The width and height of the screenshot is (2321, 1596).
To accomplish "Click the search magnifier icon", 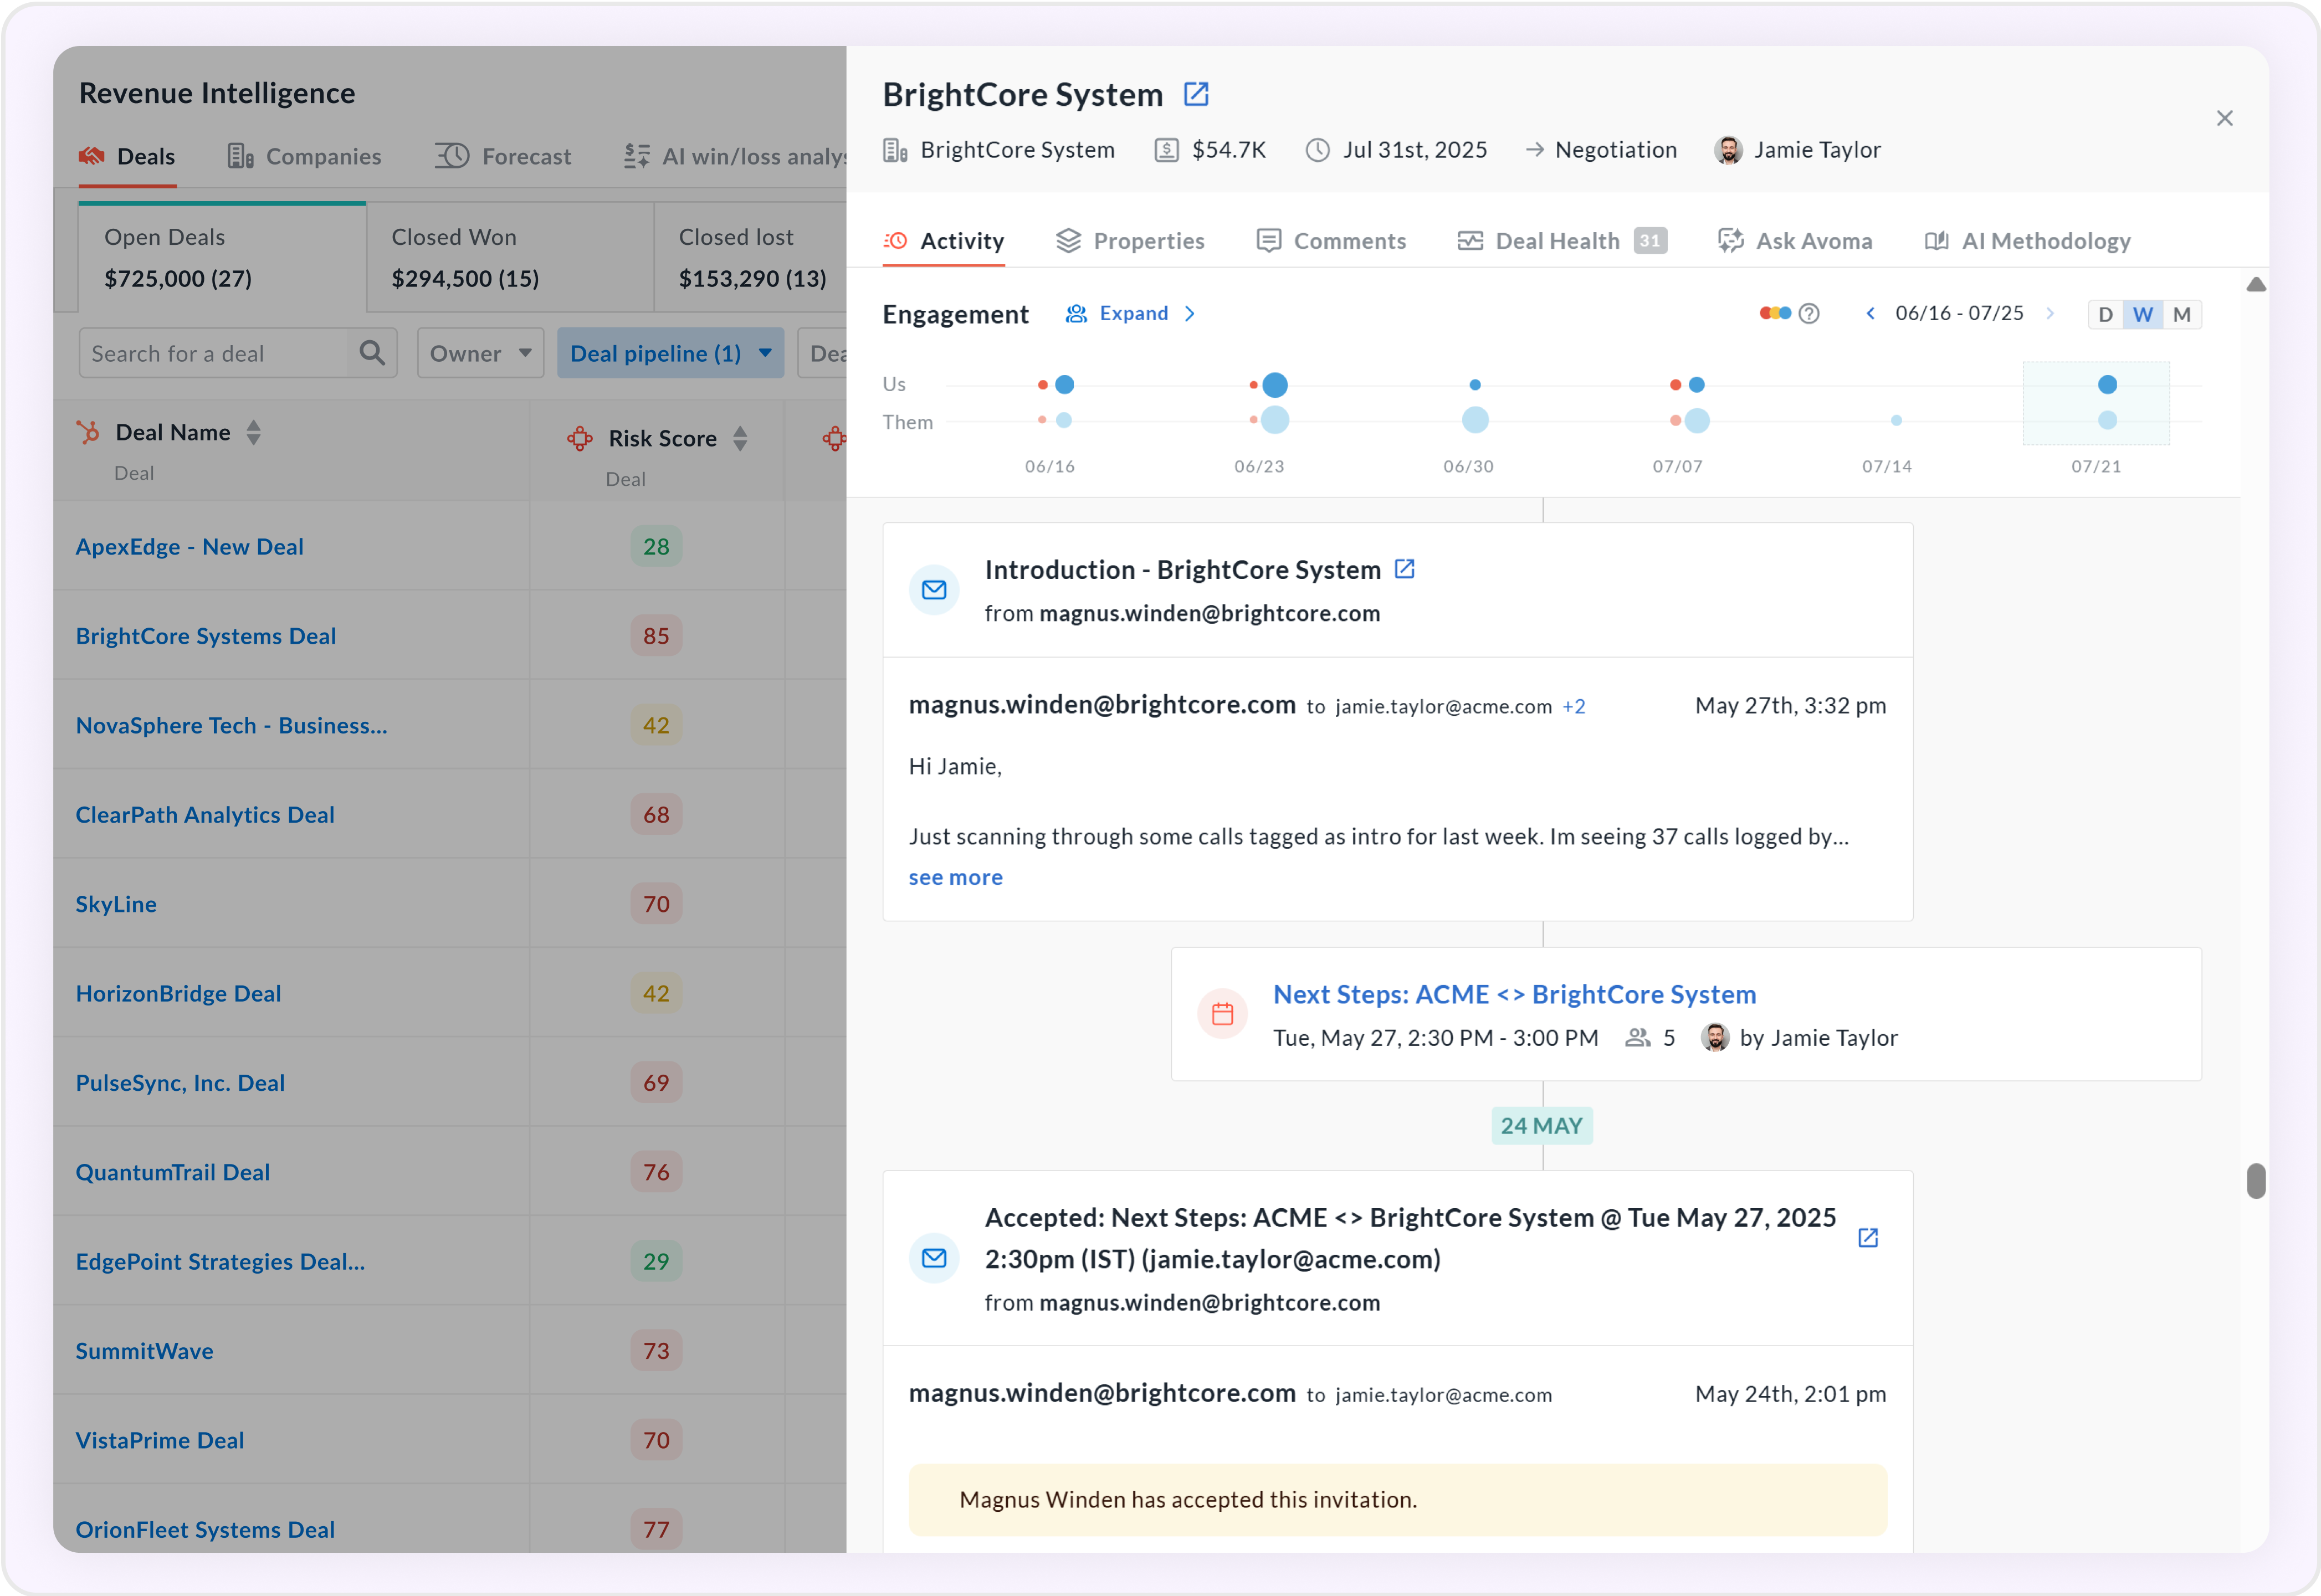I will (372, 353).
